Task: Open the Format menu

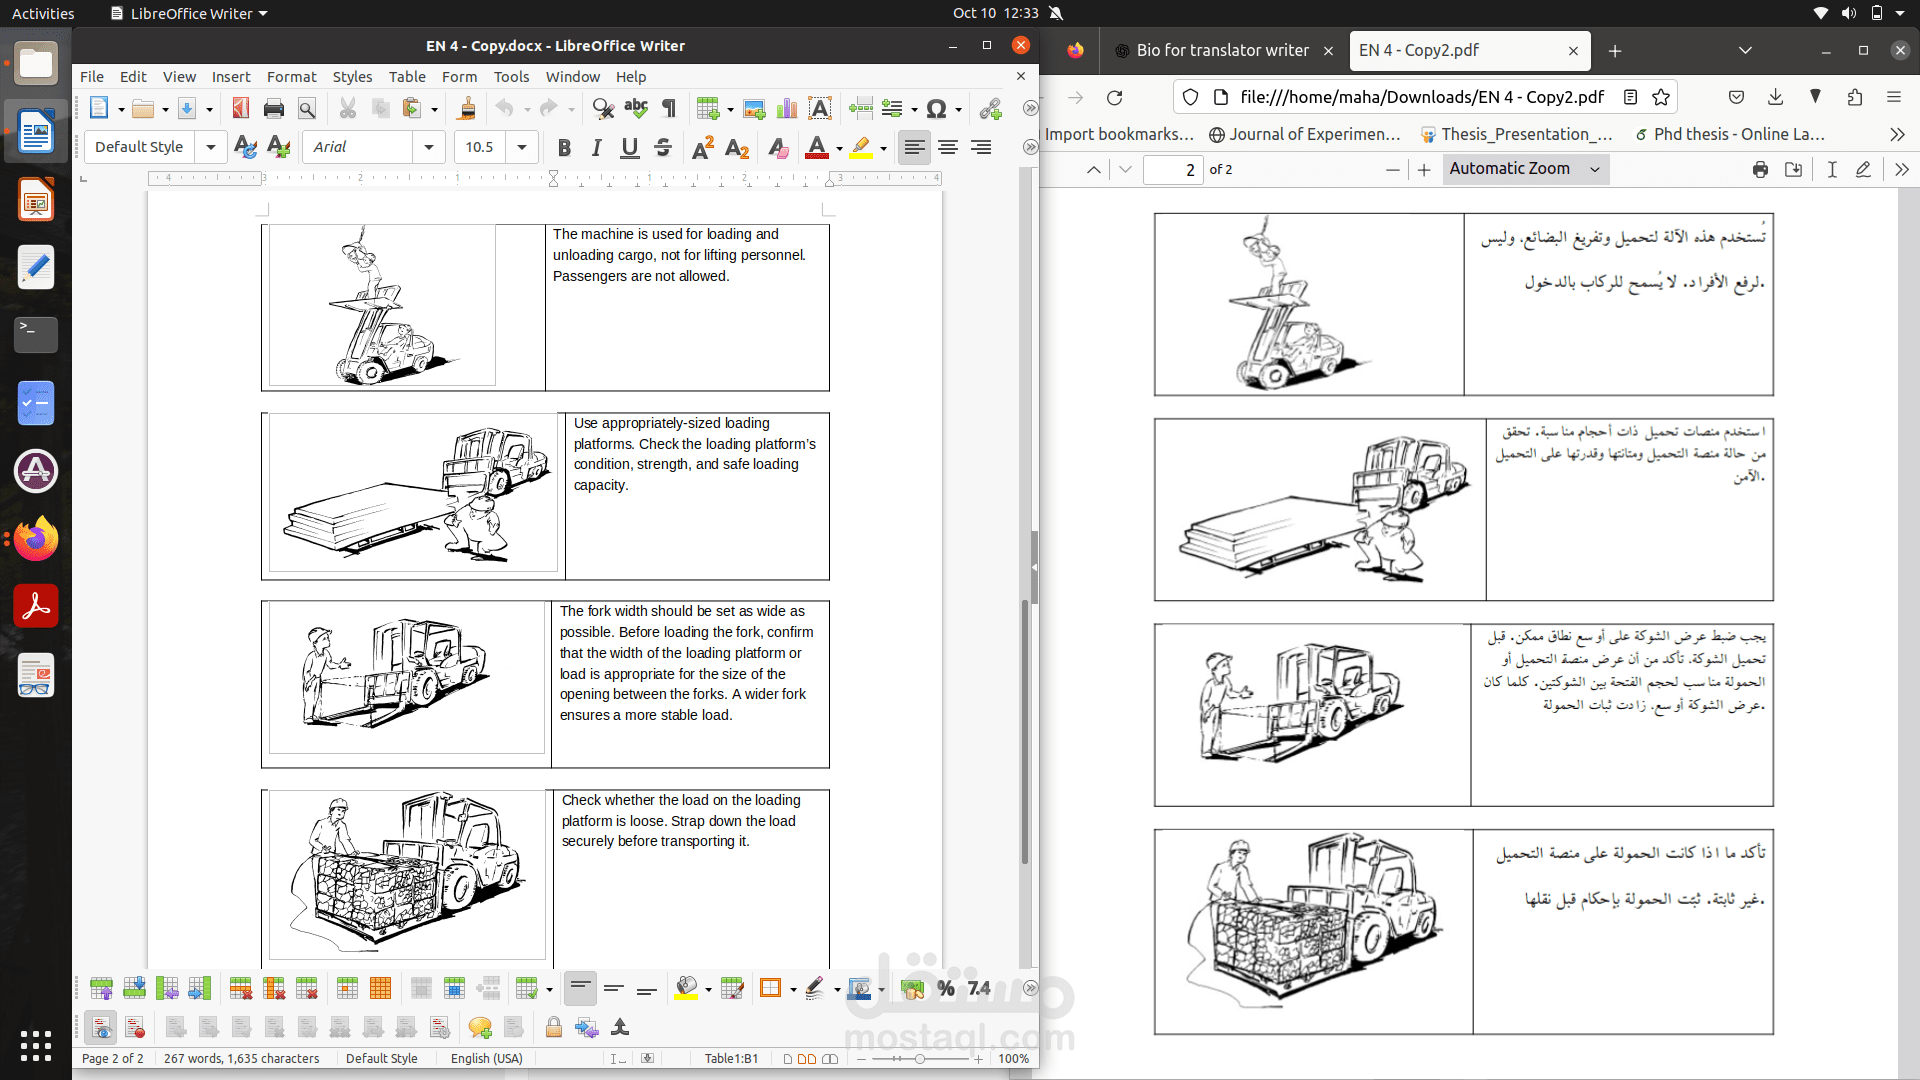Action: pyautogui.click(x=291, y=77)
